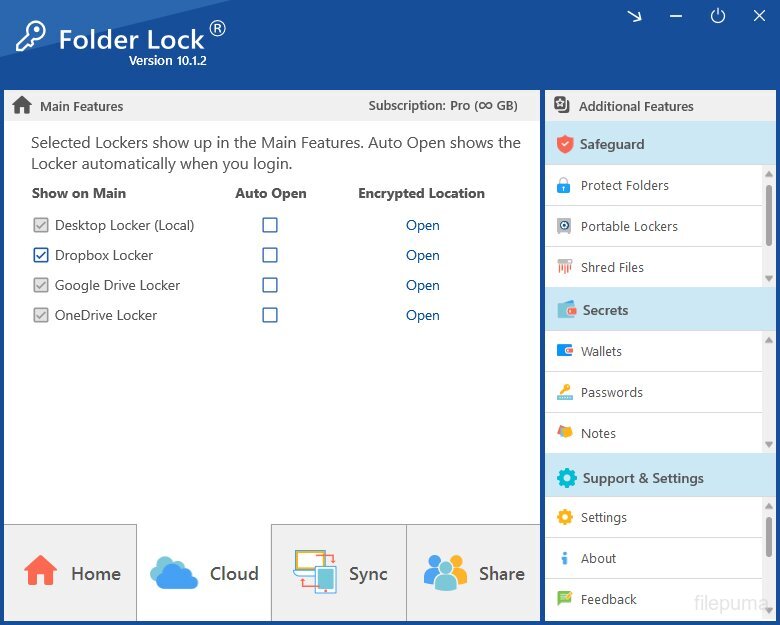This screenshot has width=780, height=625.
Task: Open Google Drive Locker encrypted location
Action: point(422,285)
